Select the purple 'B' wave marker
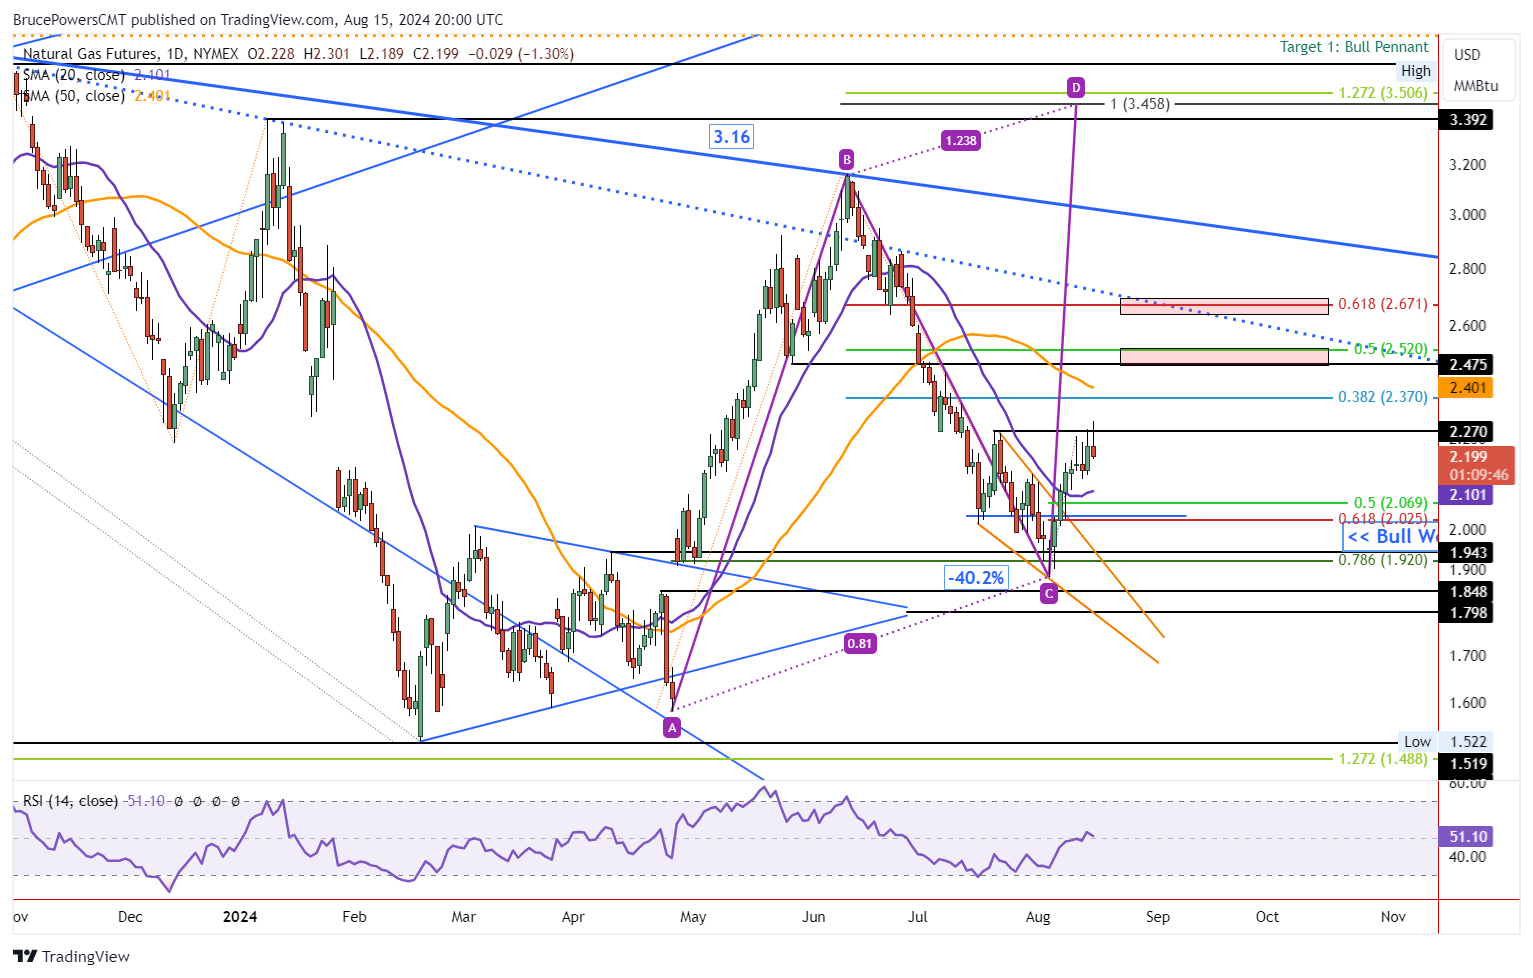1533x978 pixels. [x=847, y=159]
